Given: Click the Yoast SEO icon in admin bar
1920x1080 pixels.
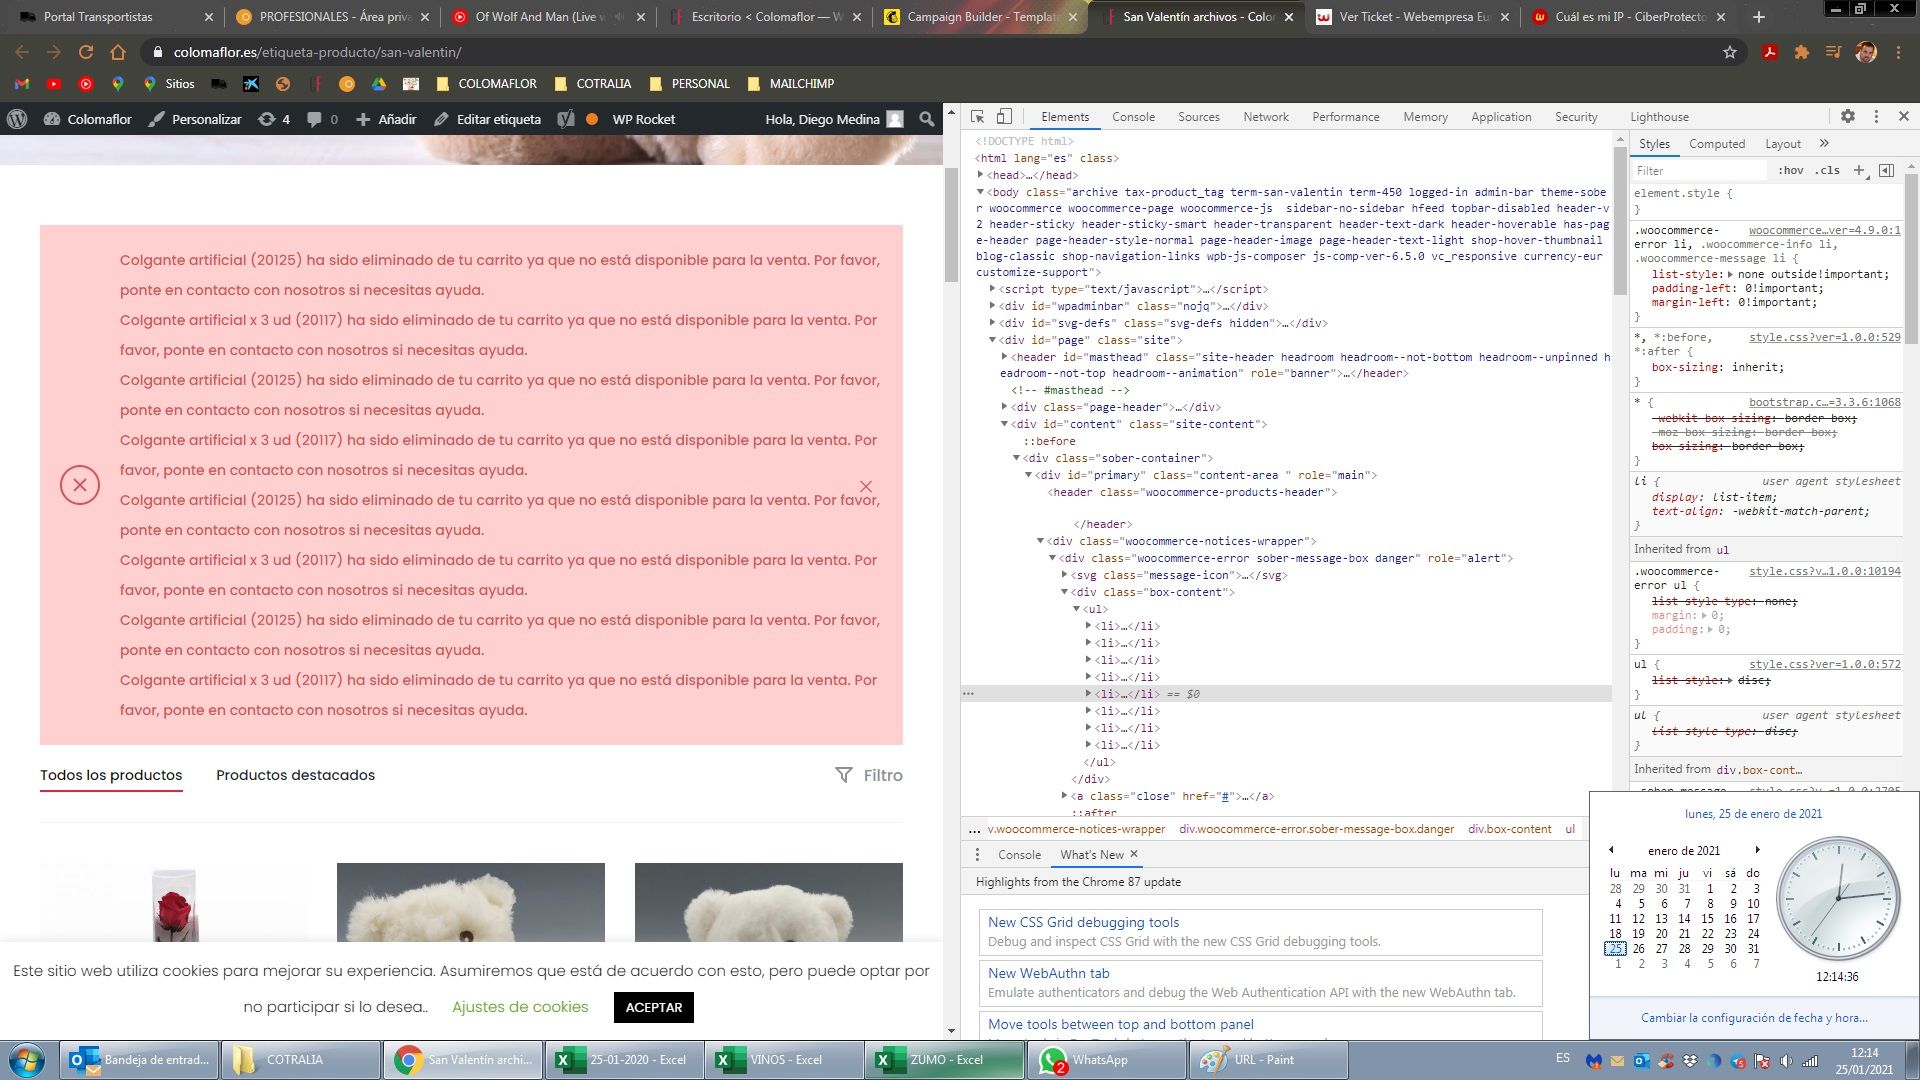Looking at the screenshot, I should pyautogui.click(x=566, y=119).
